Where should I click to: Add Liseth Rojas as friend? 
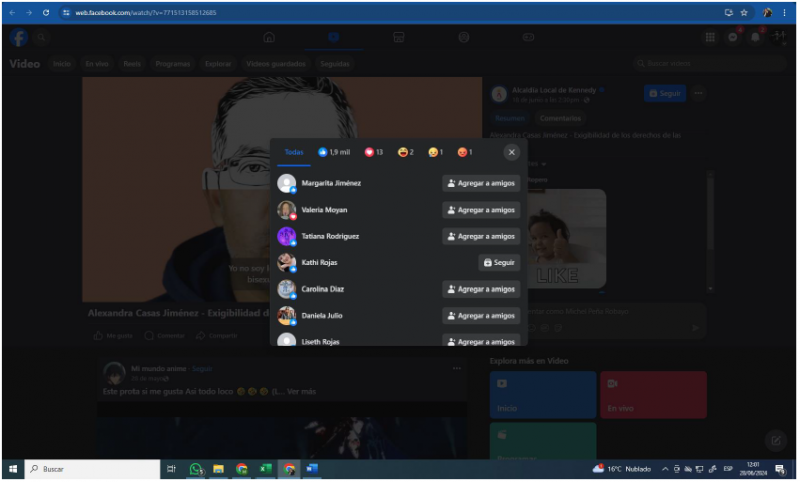click(x=482, y=342)
